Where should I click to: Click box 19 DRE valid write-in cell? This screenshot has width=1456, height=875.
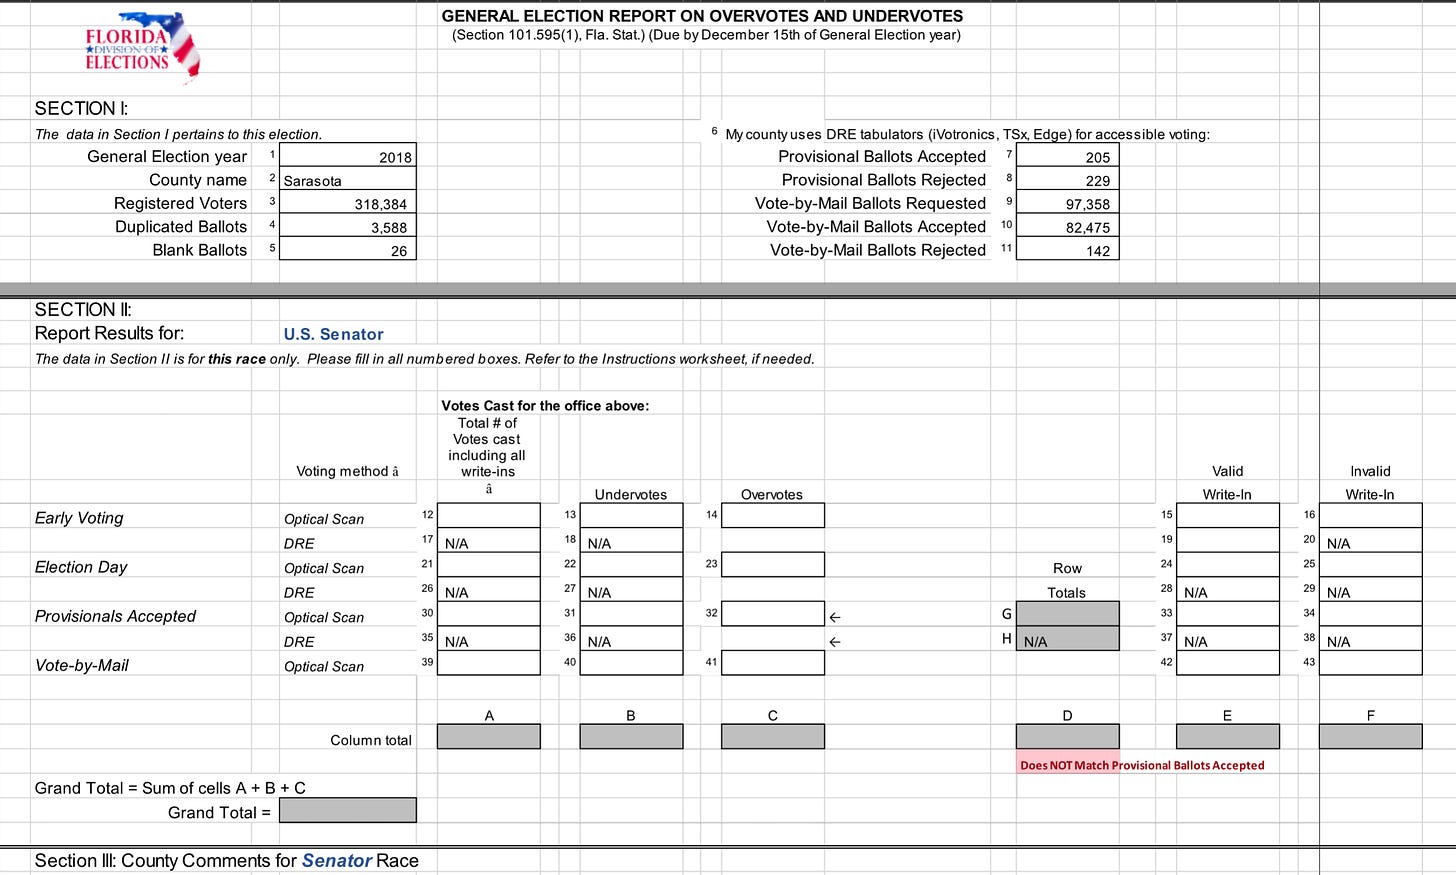pyautogui.click(x=1228, y=540)
